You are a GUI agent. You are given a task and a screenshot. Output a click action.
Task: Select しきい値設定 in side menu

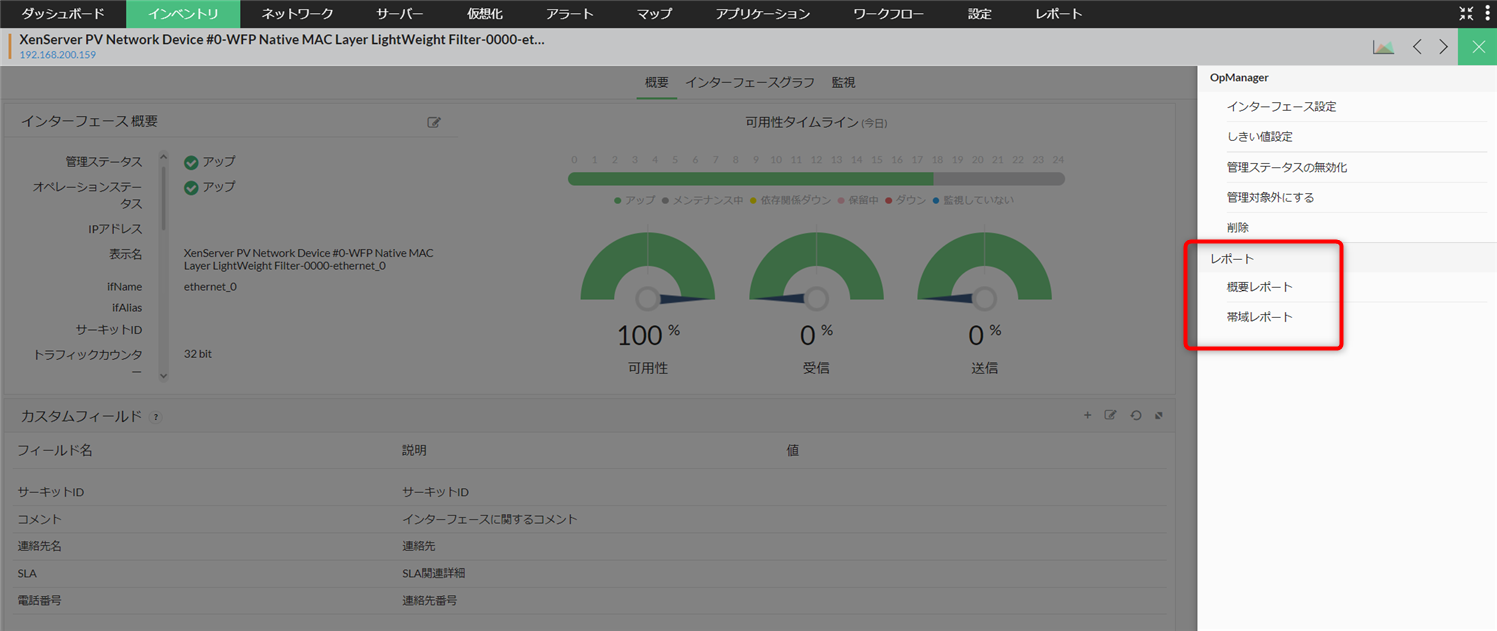click(1259, 137)
